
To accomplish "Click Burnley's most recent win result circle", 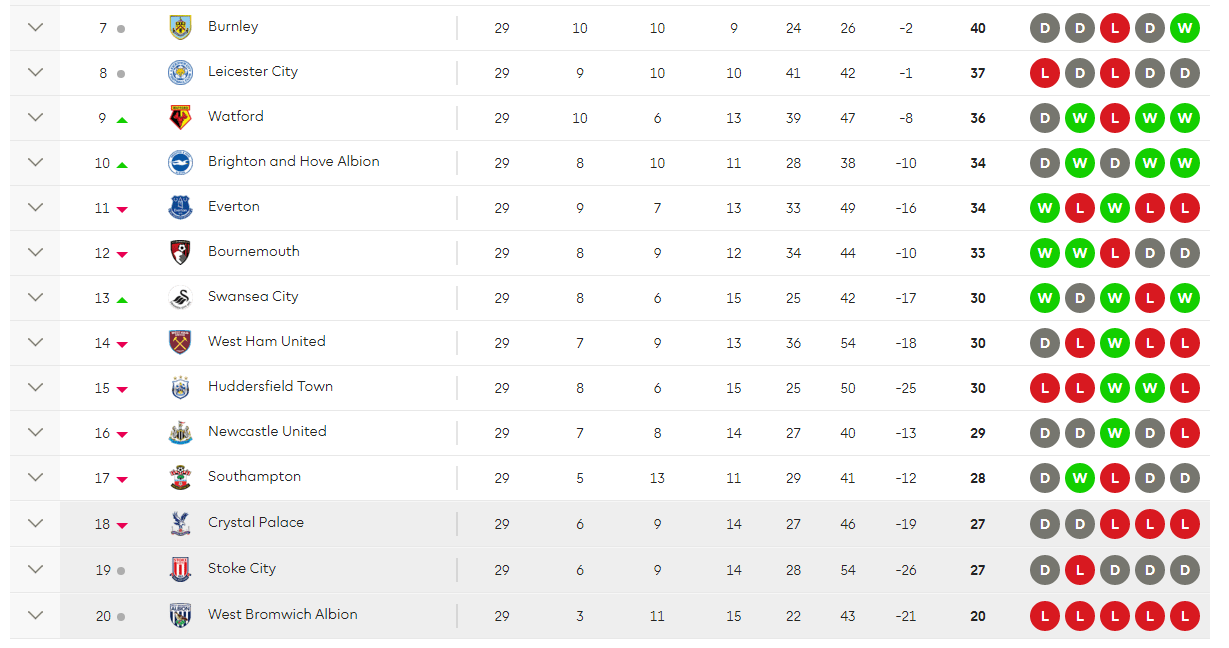I will pos(1184,28).
